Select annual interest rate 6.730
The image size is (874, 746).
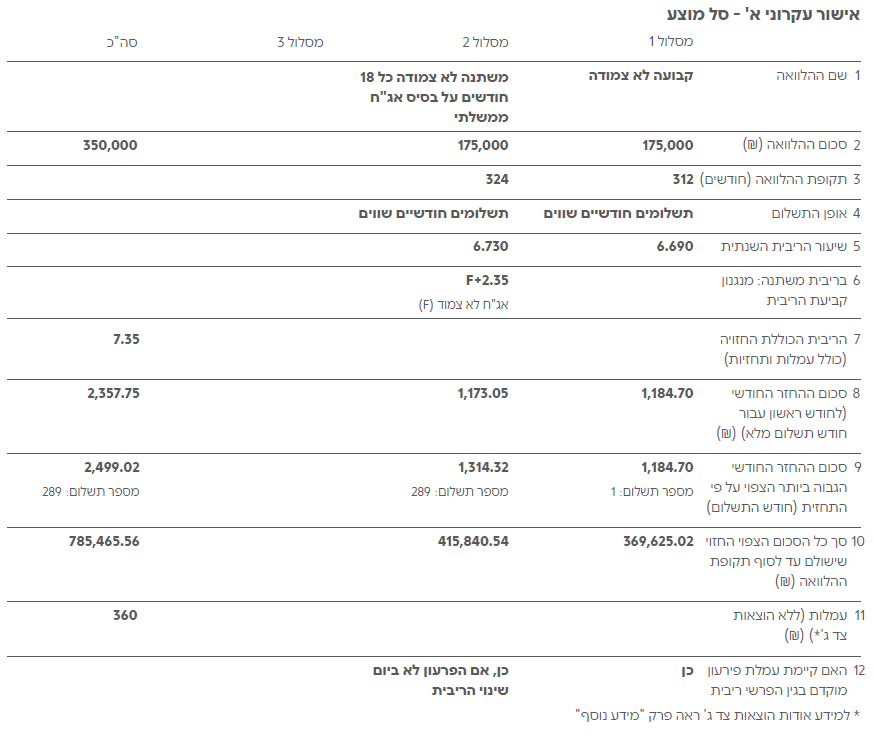pos(491,246)
